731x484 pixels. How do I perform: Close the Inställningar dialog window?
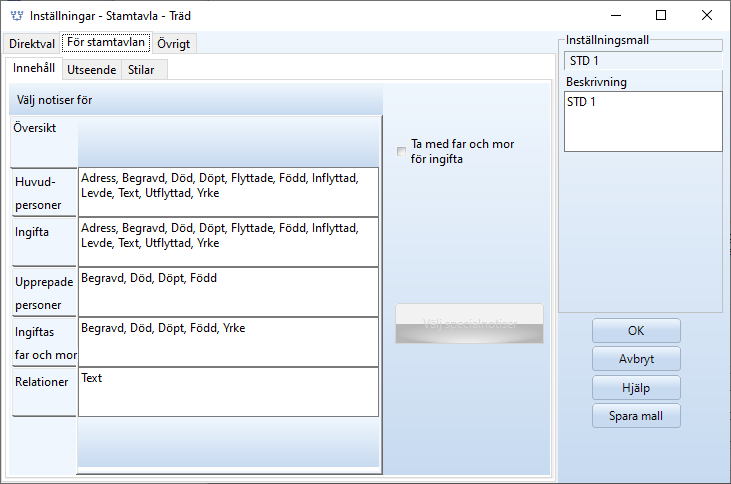(x=707, y=15)
